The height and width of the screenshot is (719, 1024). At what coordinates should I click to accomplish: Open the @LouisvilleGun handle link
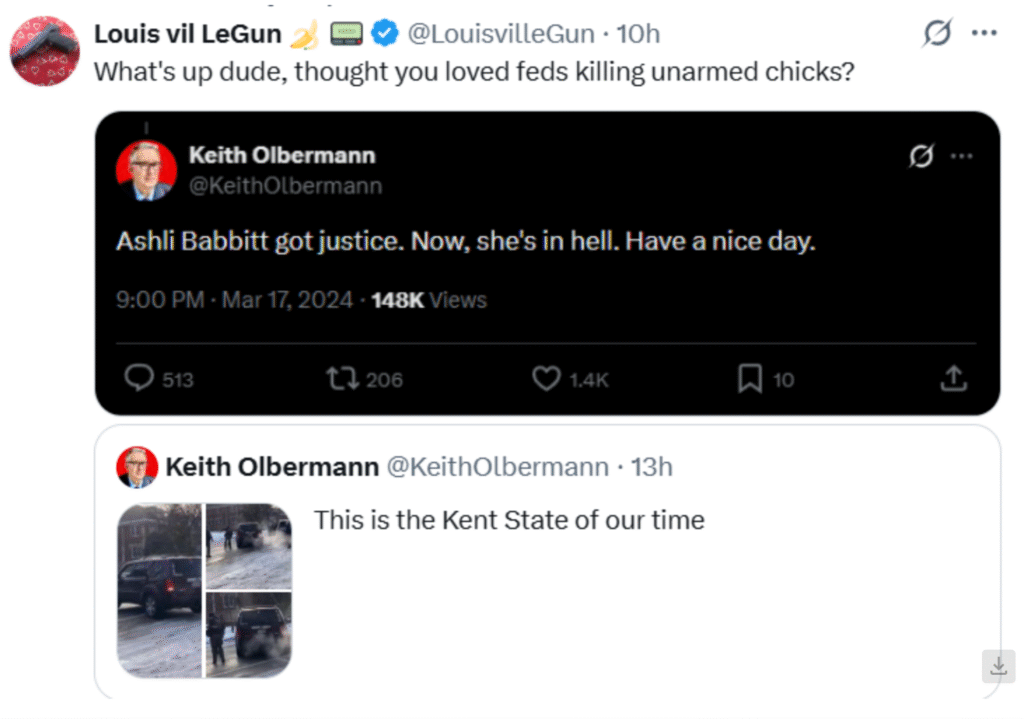pyautogui.click(x=499, y=34)
